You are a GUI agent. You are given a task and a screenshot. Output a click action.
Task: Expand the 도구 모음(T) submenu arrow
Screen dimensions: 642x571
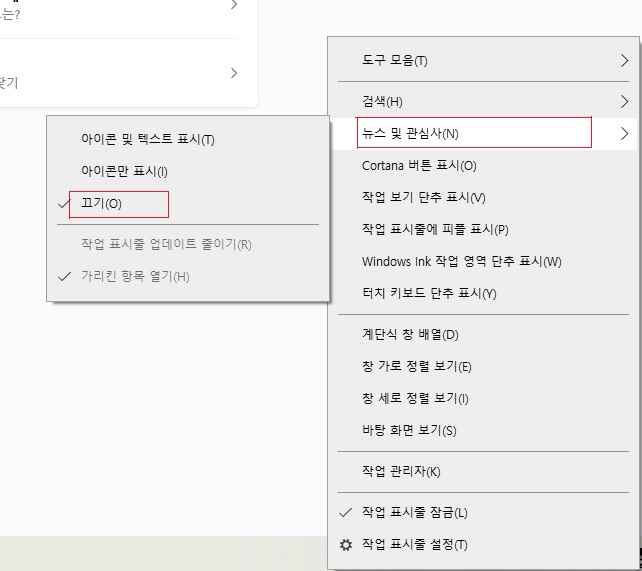(624, 61)
